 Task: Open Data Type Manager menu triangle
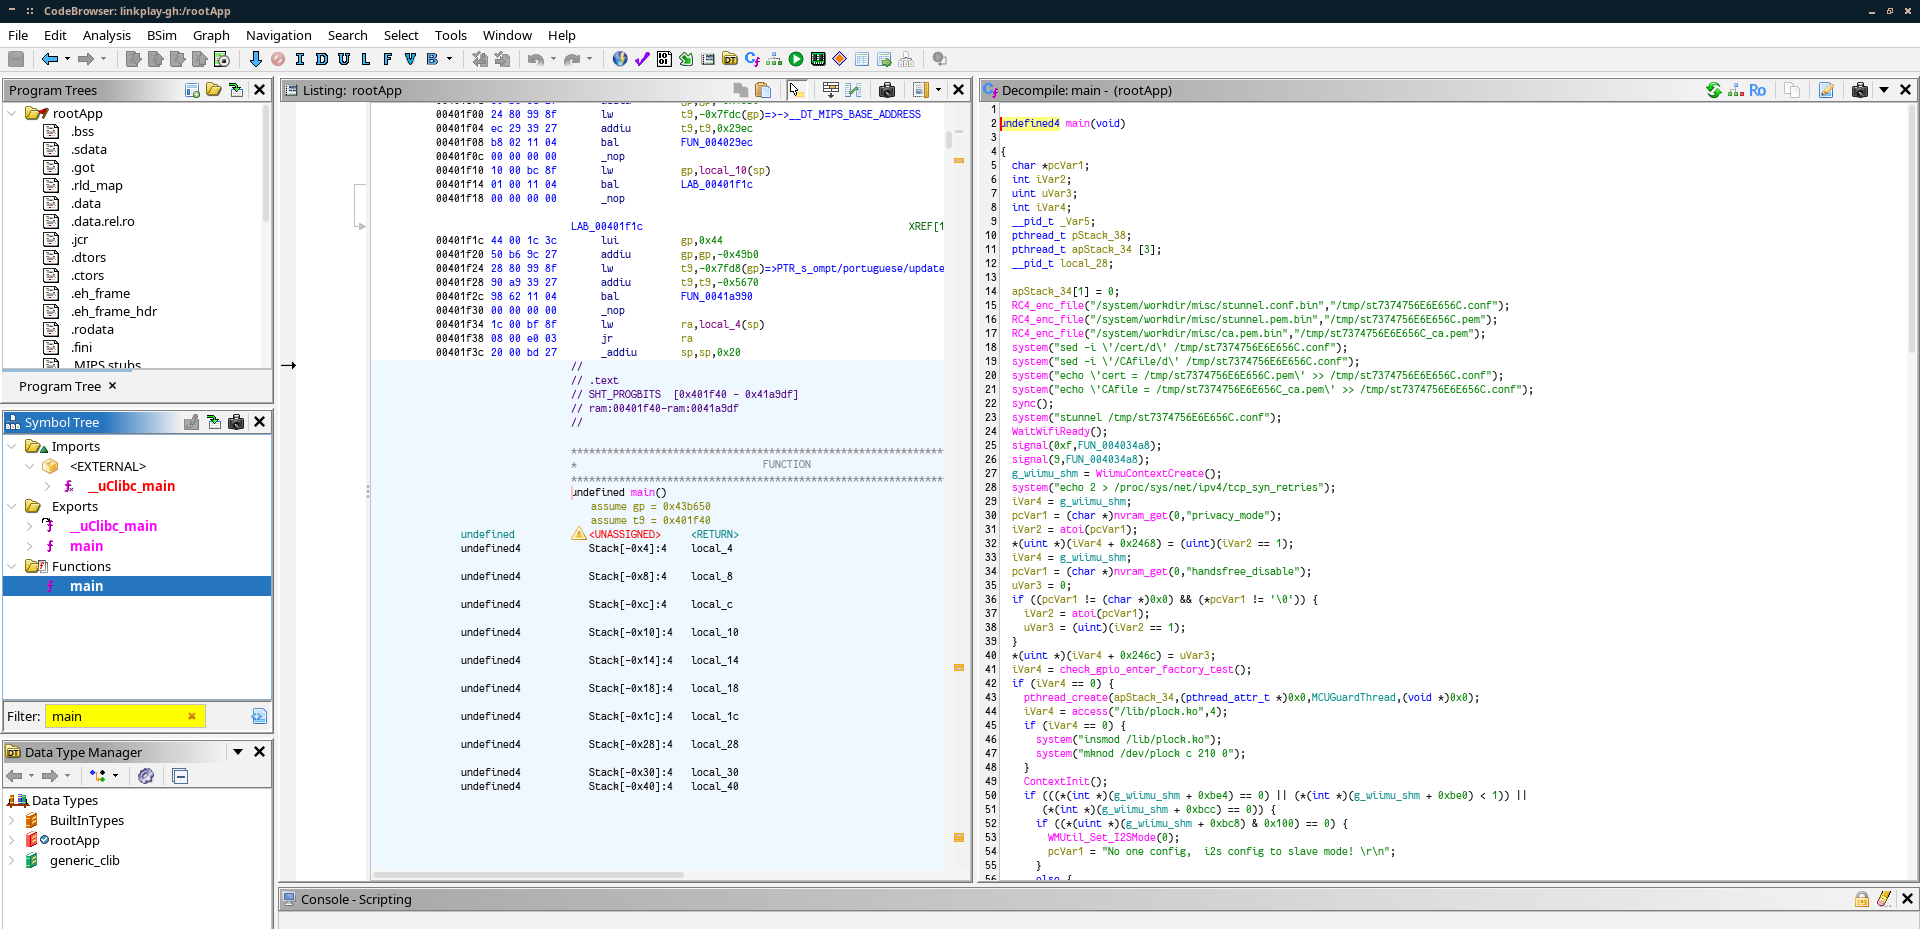click(x=238, y=752)
